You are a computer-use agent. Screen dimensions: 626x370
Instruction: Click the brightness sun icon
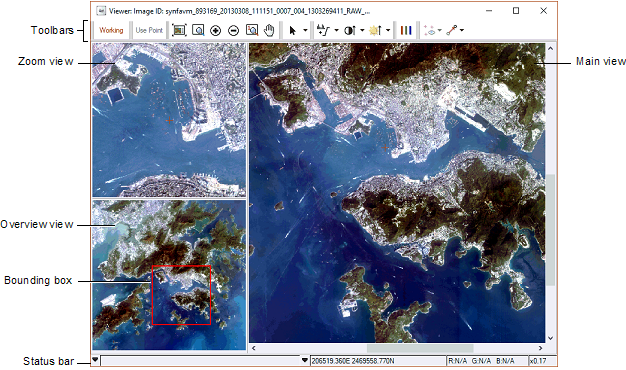[376, 30]
